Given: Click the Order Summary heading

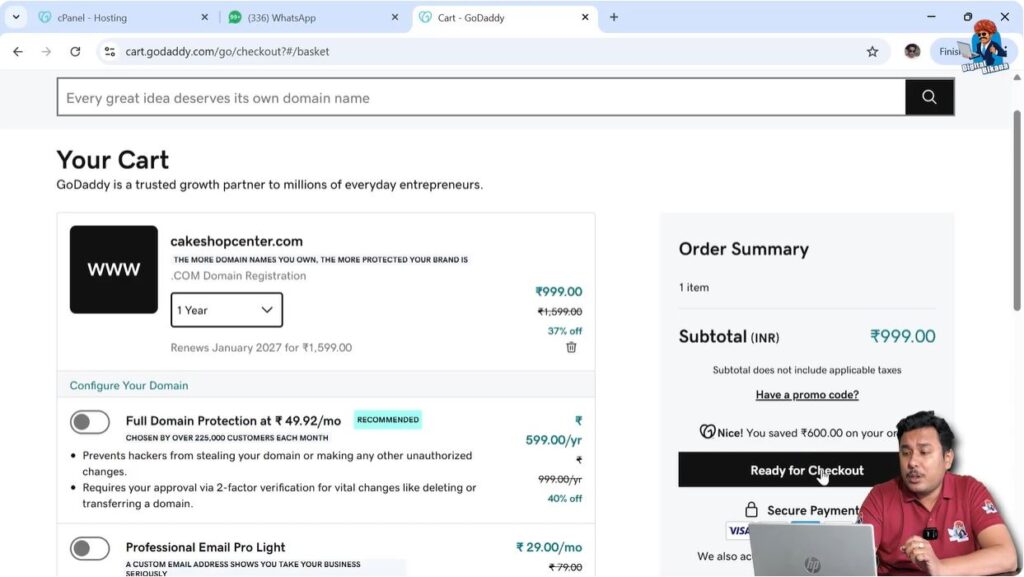Looking at the screenshot, I should (744, 249).
